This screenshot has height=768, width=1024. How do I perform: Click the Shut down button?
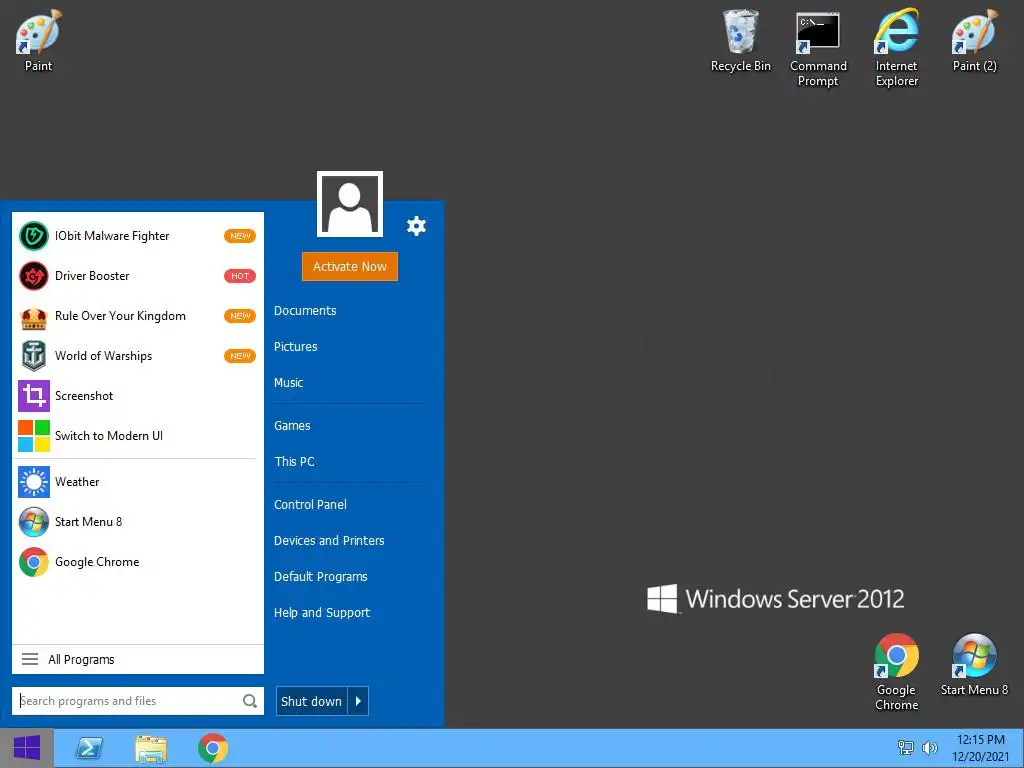click(312, 701)
